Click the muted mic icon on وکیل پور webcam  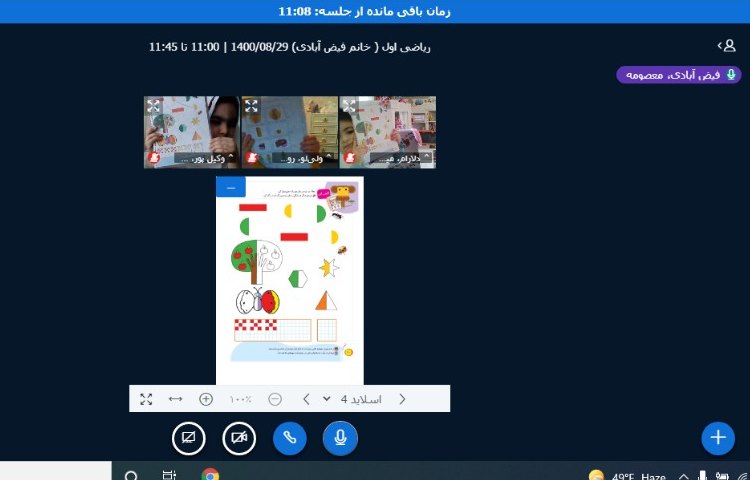coord(154,158)
